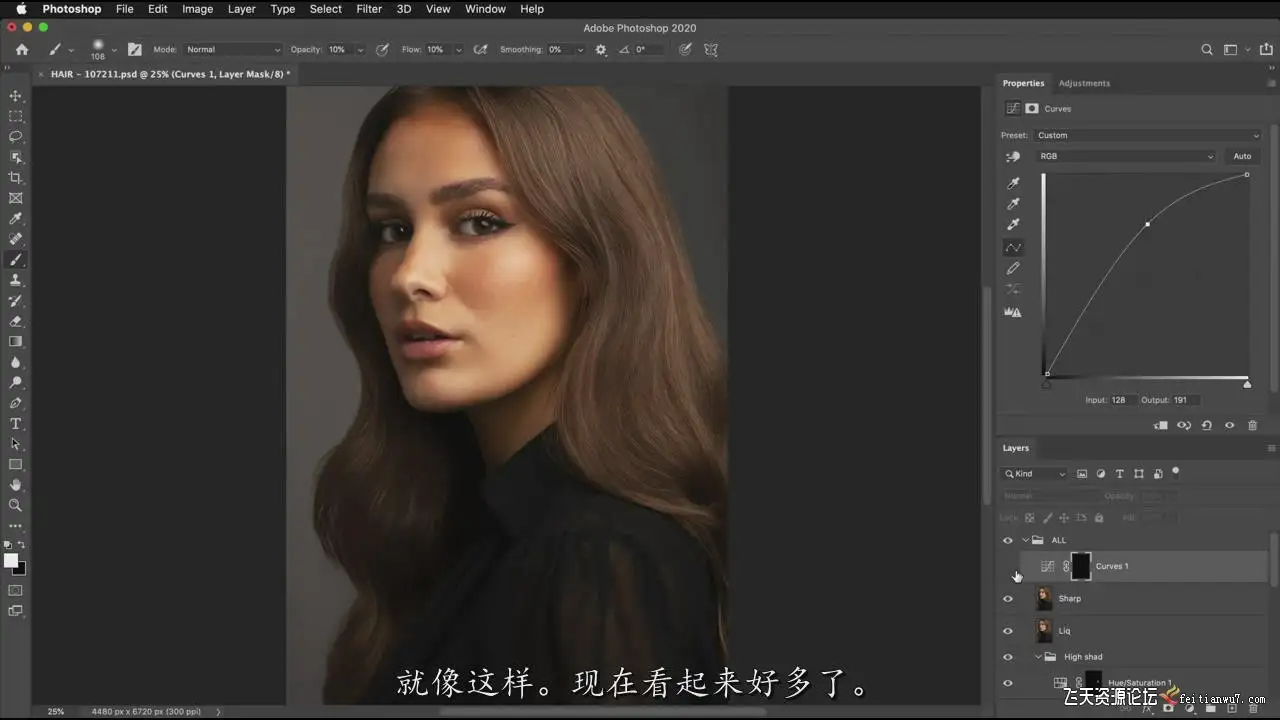Delete the Curves adjustment via trash icon
The width and height of the screenshot is (1280, 720).
[1252, 425]
